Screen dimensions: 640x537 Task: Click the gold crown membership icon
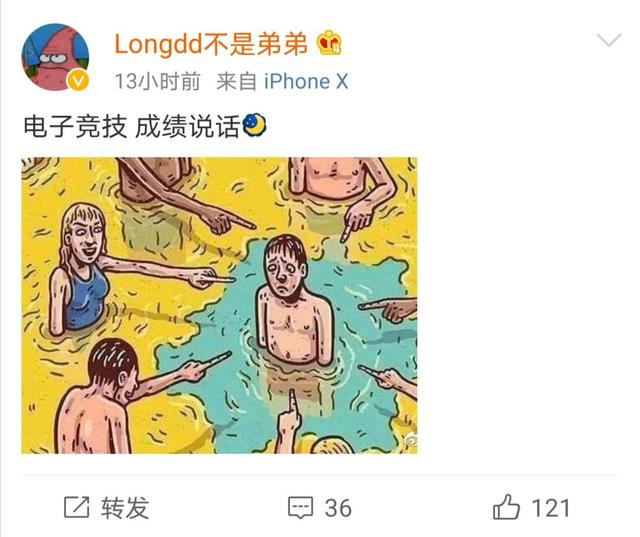pyautogui.click(x=329, y=43)
